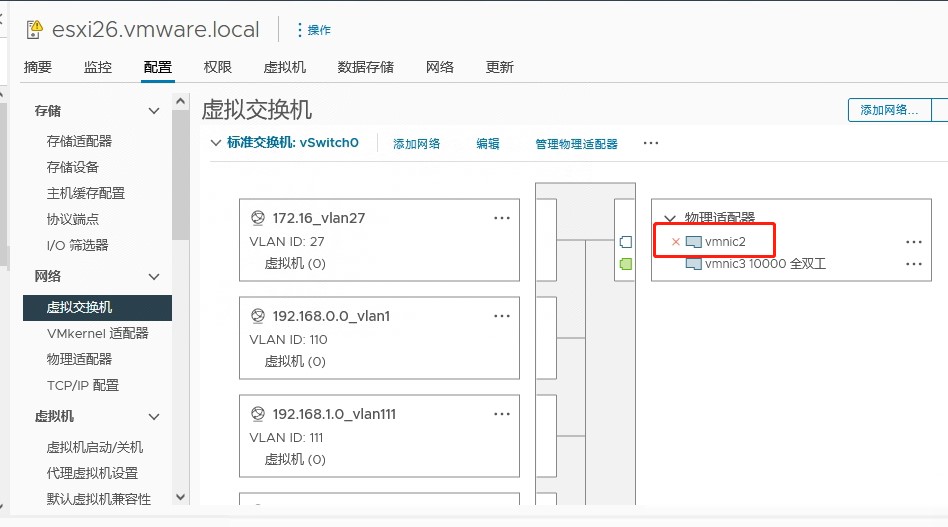The width and height of the screenshot is (948, 527).
Task: Click 虚拟机 (0) under 172.16_vlan27
Action: (x=295, y=264)
